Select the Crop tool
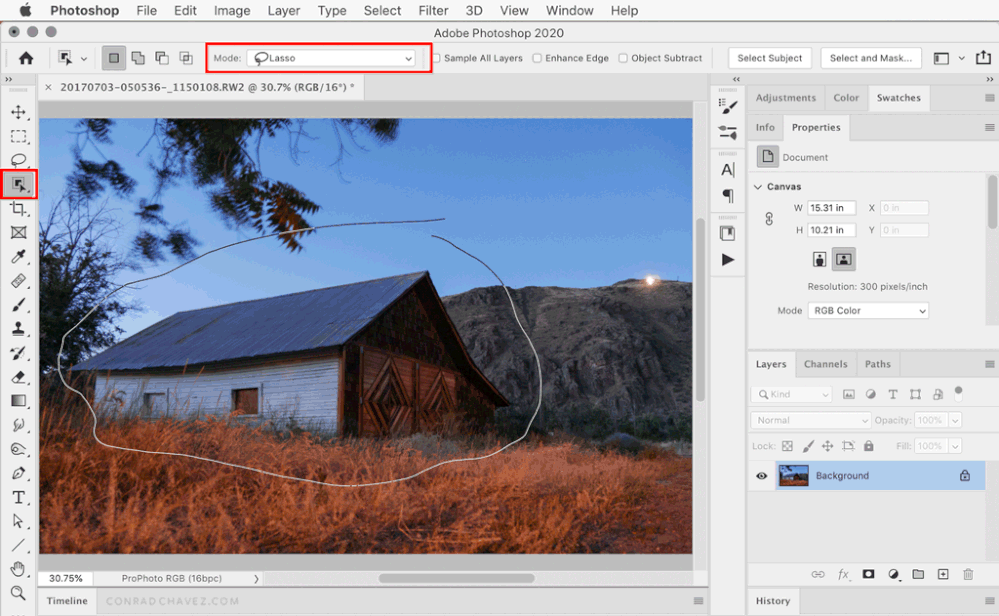The height and width of the screenshot is (616, 999). tap(18, 208)
